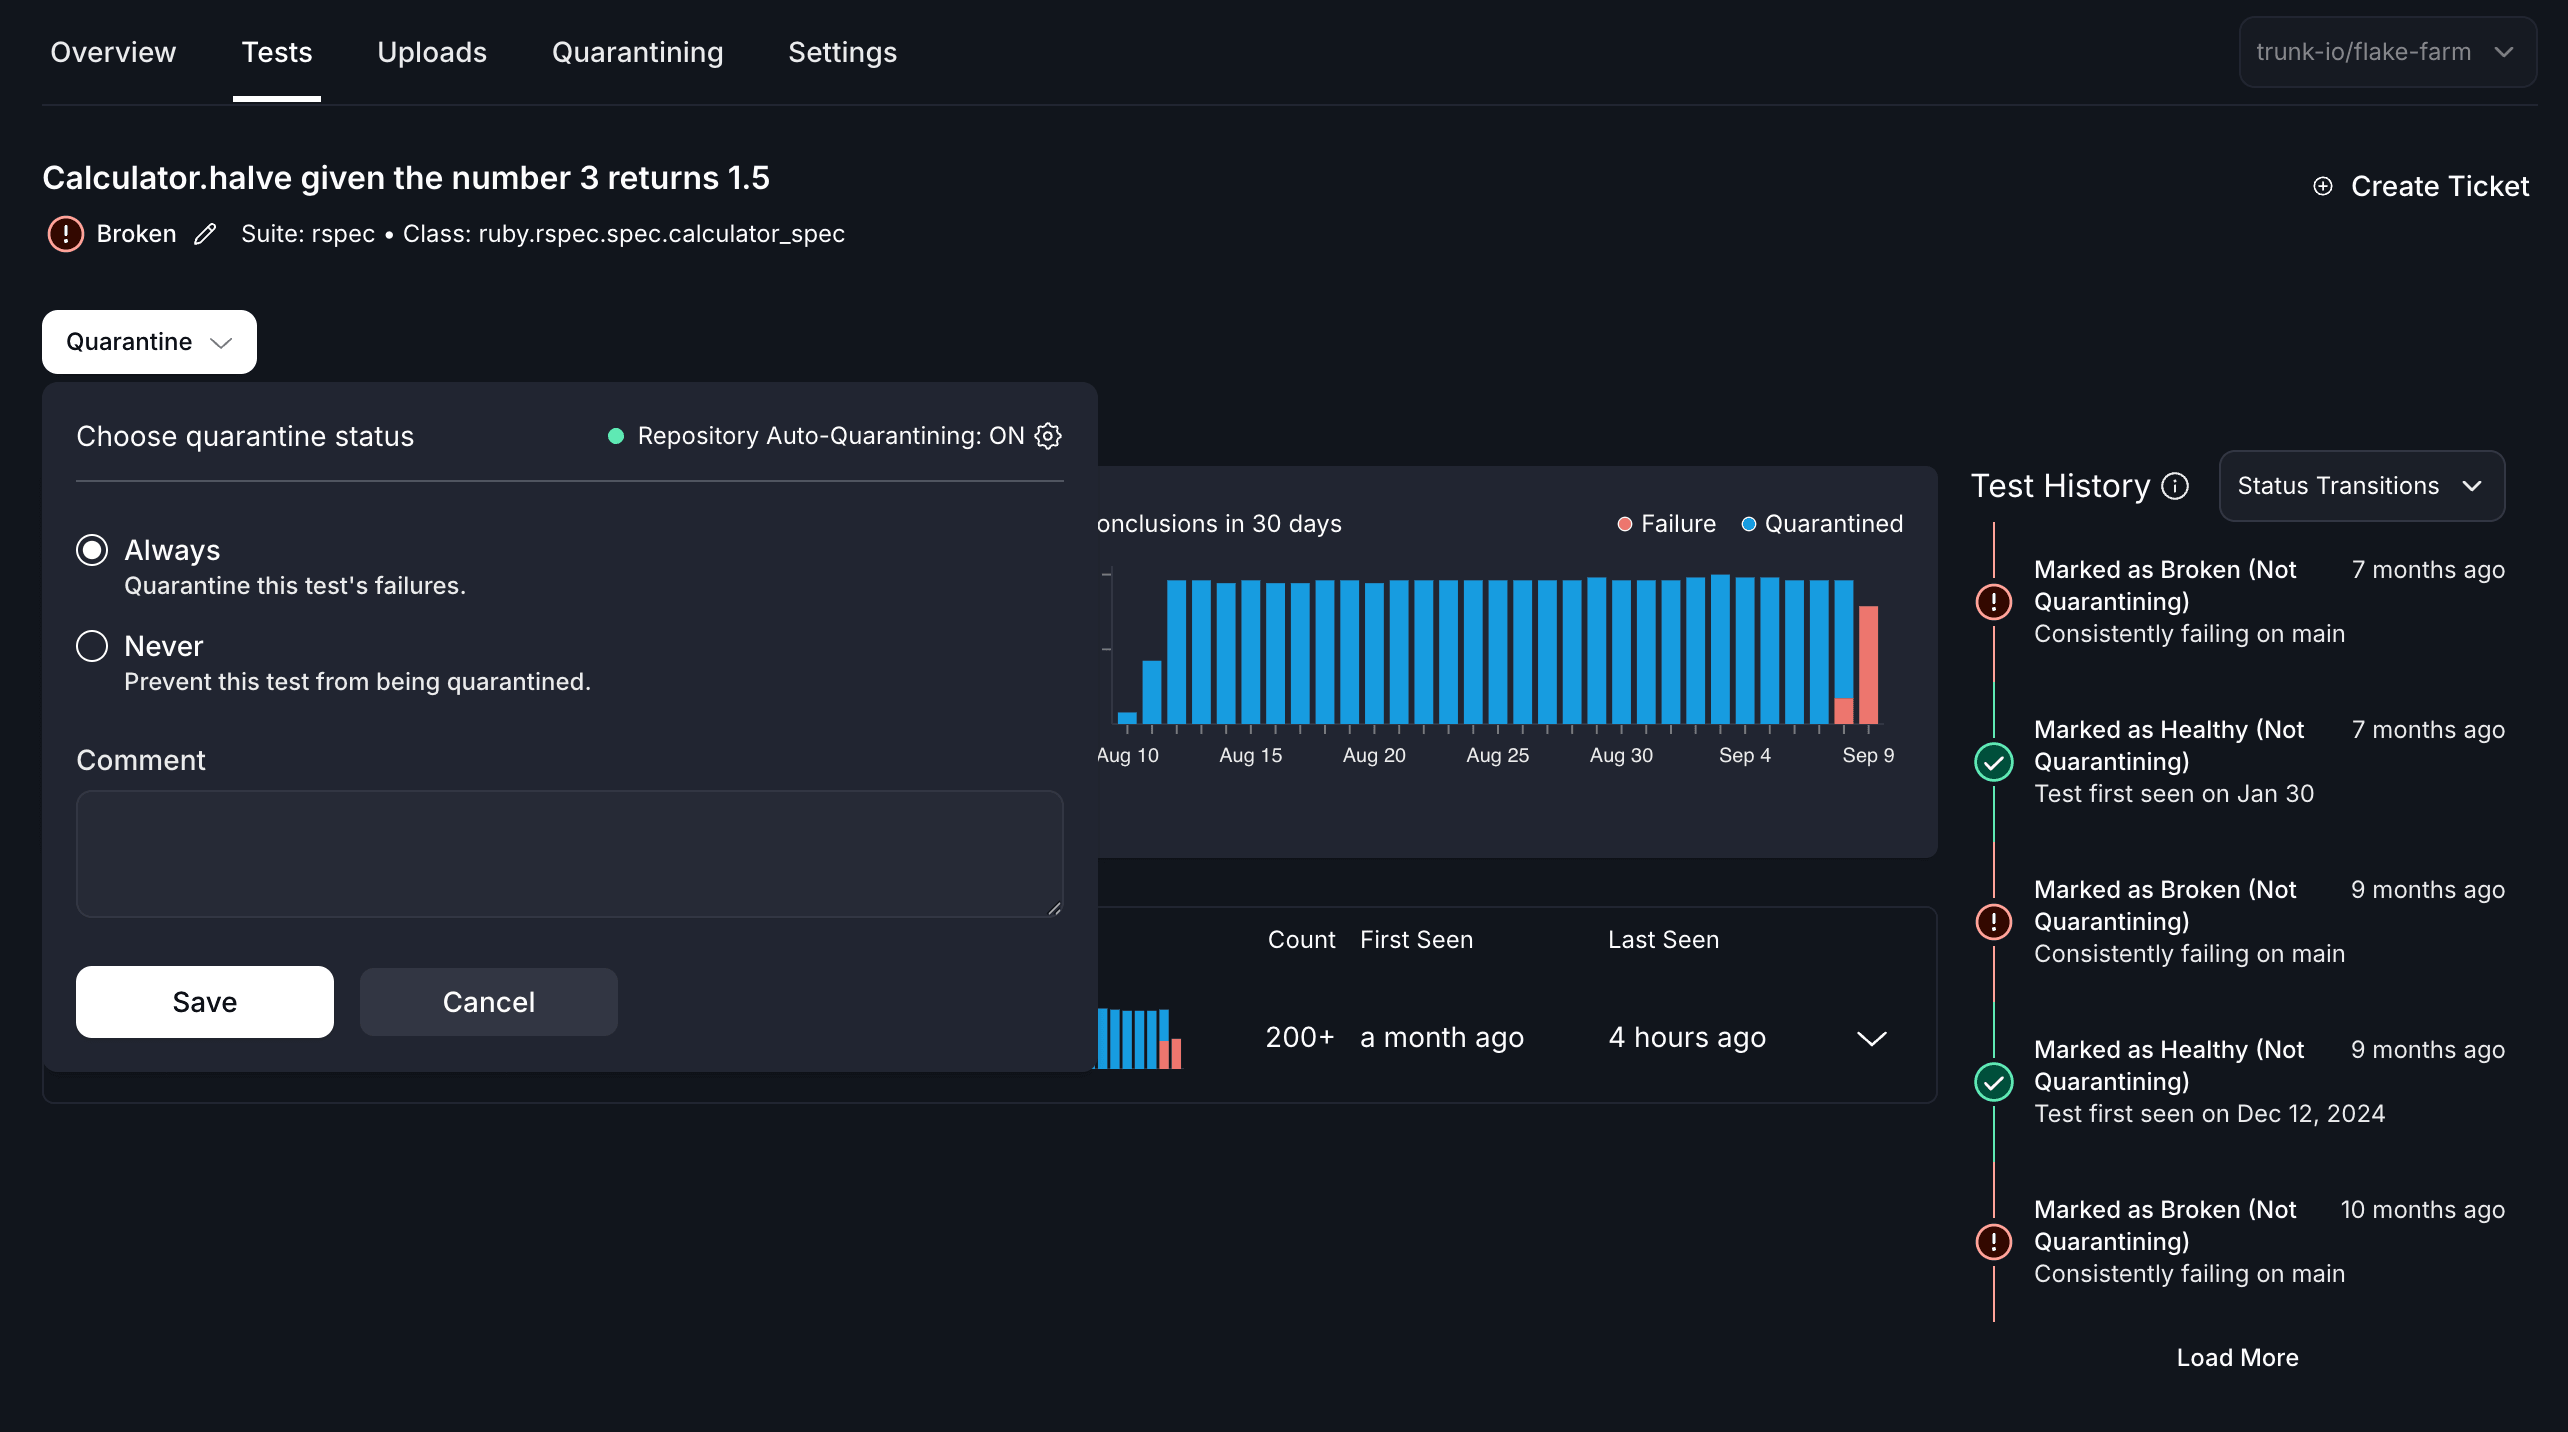The image size is (2568, 1432).
Task: Toggle the Quarantined blue legend swatch
Action: tap(1749, 524)
